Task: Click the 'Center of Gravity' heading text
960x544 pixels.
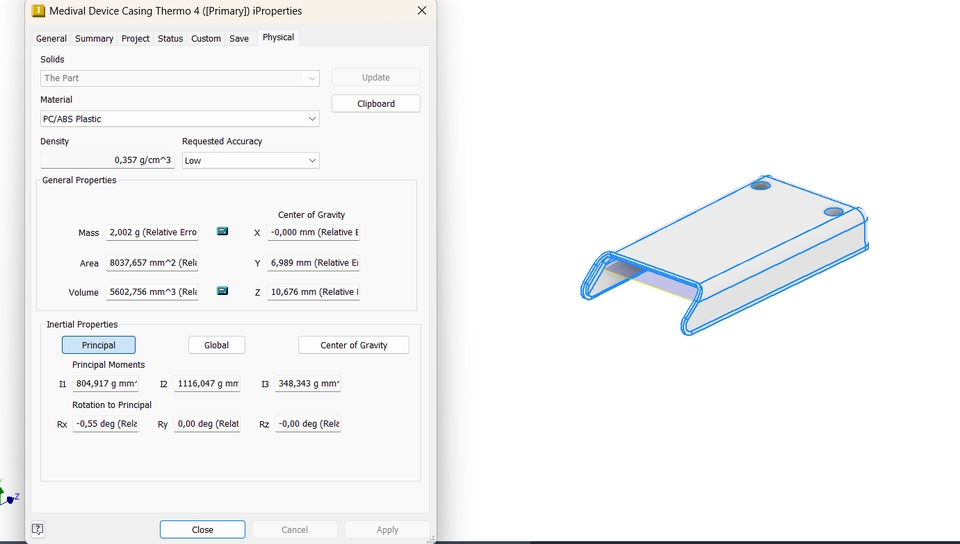Action: coord(311,215)
